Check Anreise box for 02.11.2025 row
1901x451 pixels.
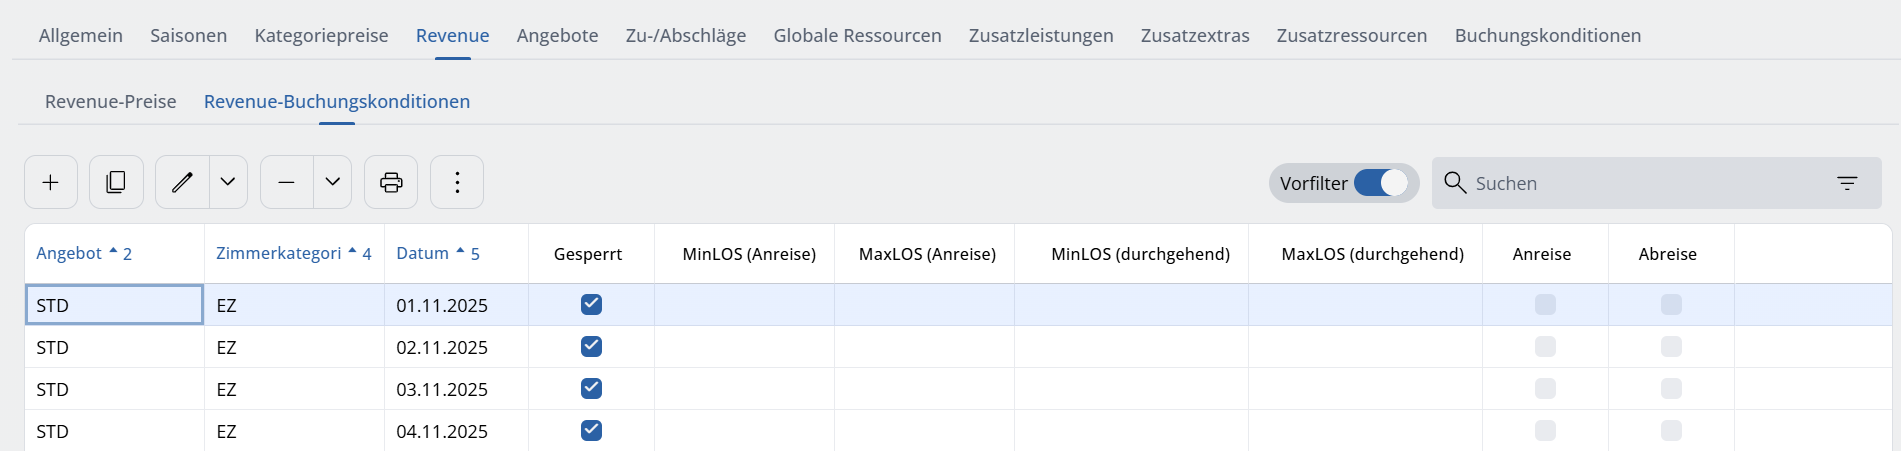(x=1545, y=347)
